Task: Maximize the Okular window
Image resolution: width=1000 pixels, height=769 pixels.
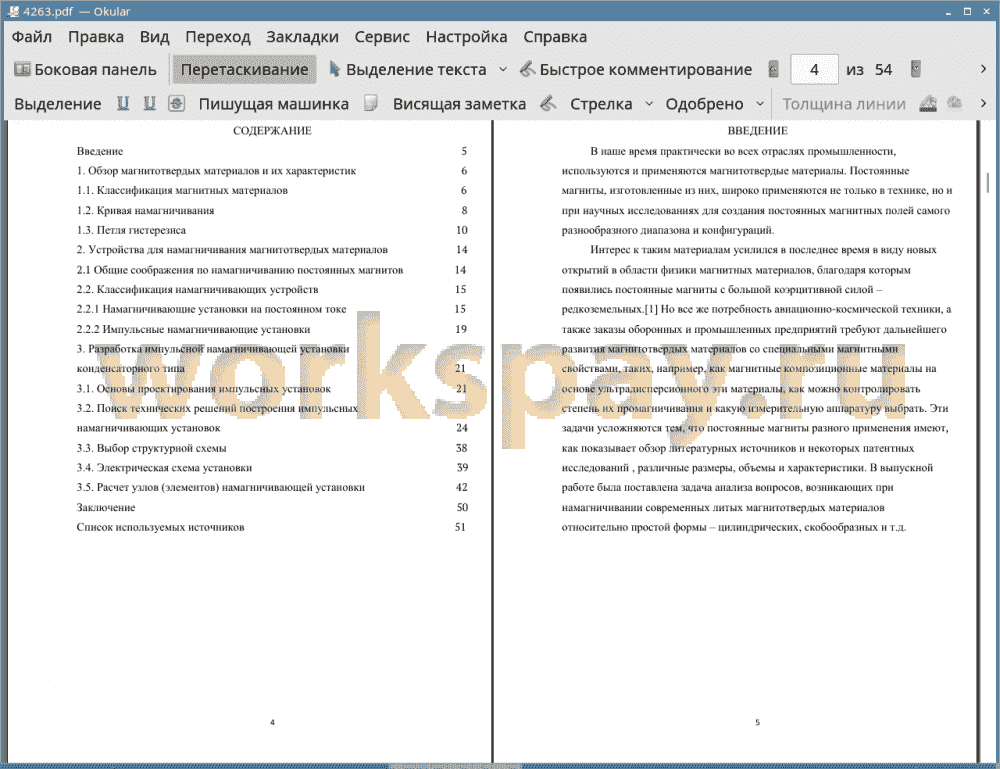Action: click(967, 11)
